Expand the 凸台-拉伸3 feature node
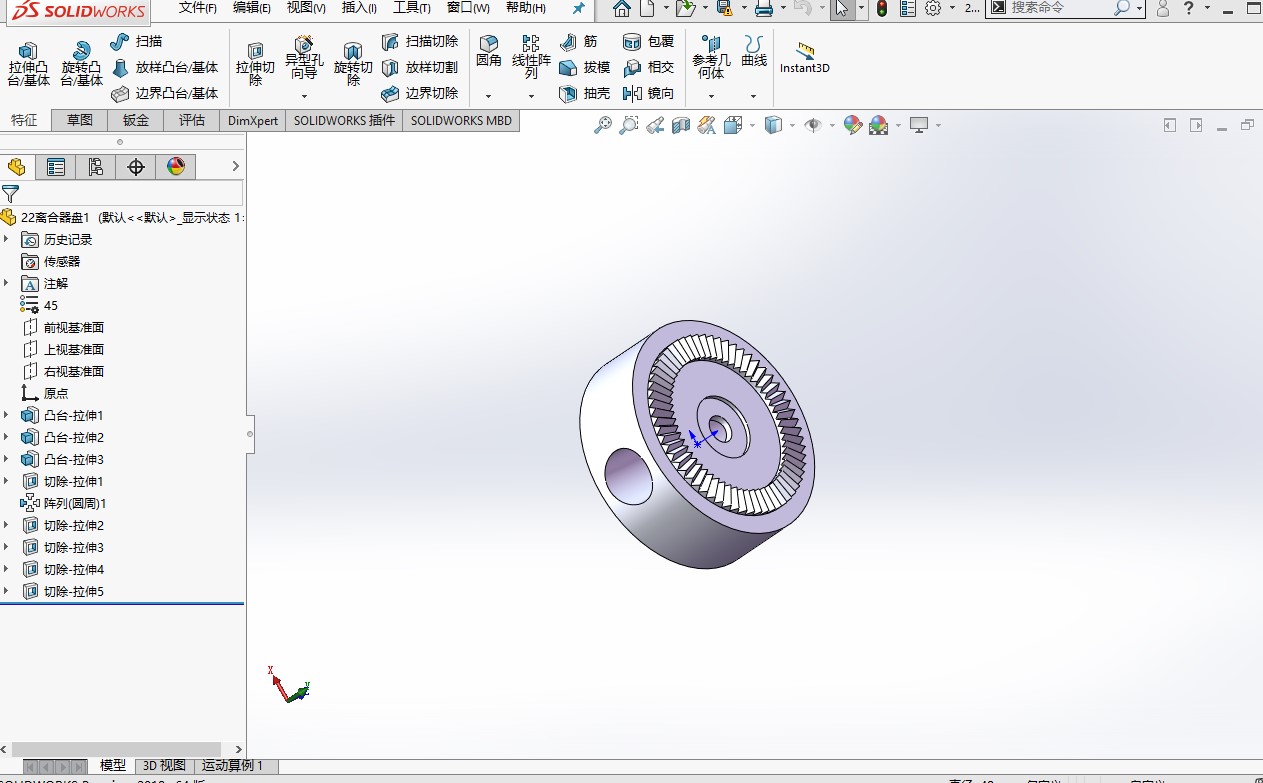The image size is (1263, 783). 6,459
